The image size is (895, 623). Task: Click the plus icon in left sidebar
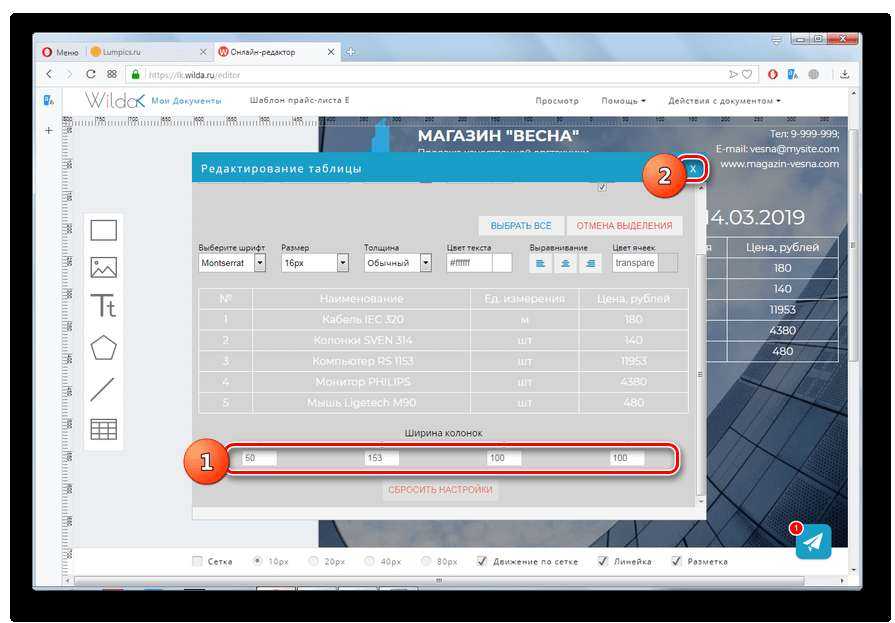pyautogui.click(x=49, y=130)
